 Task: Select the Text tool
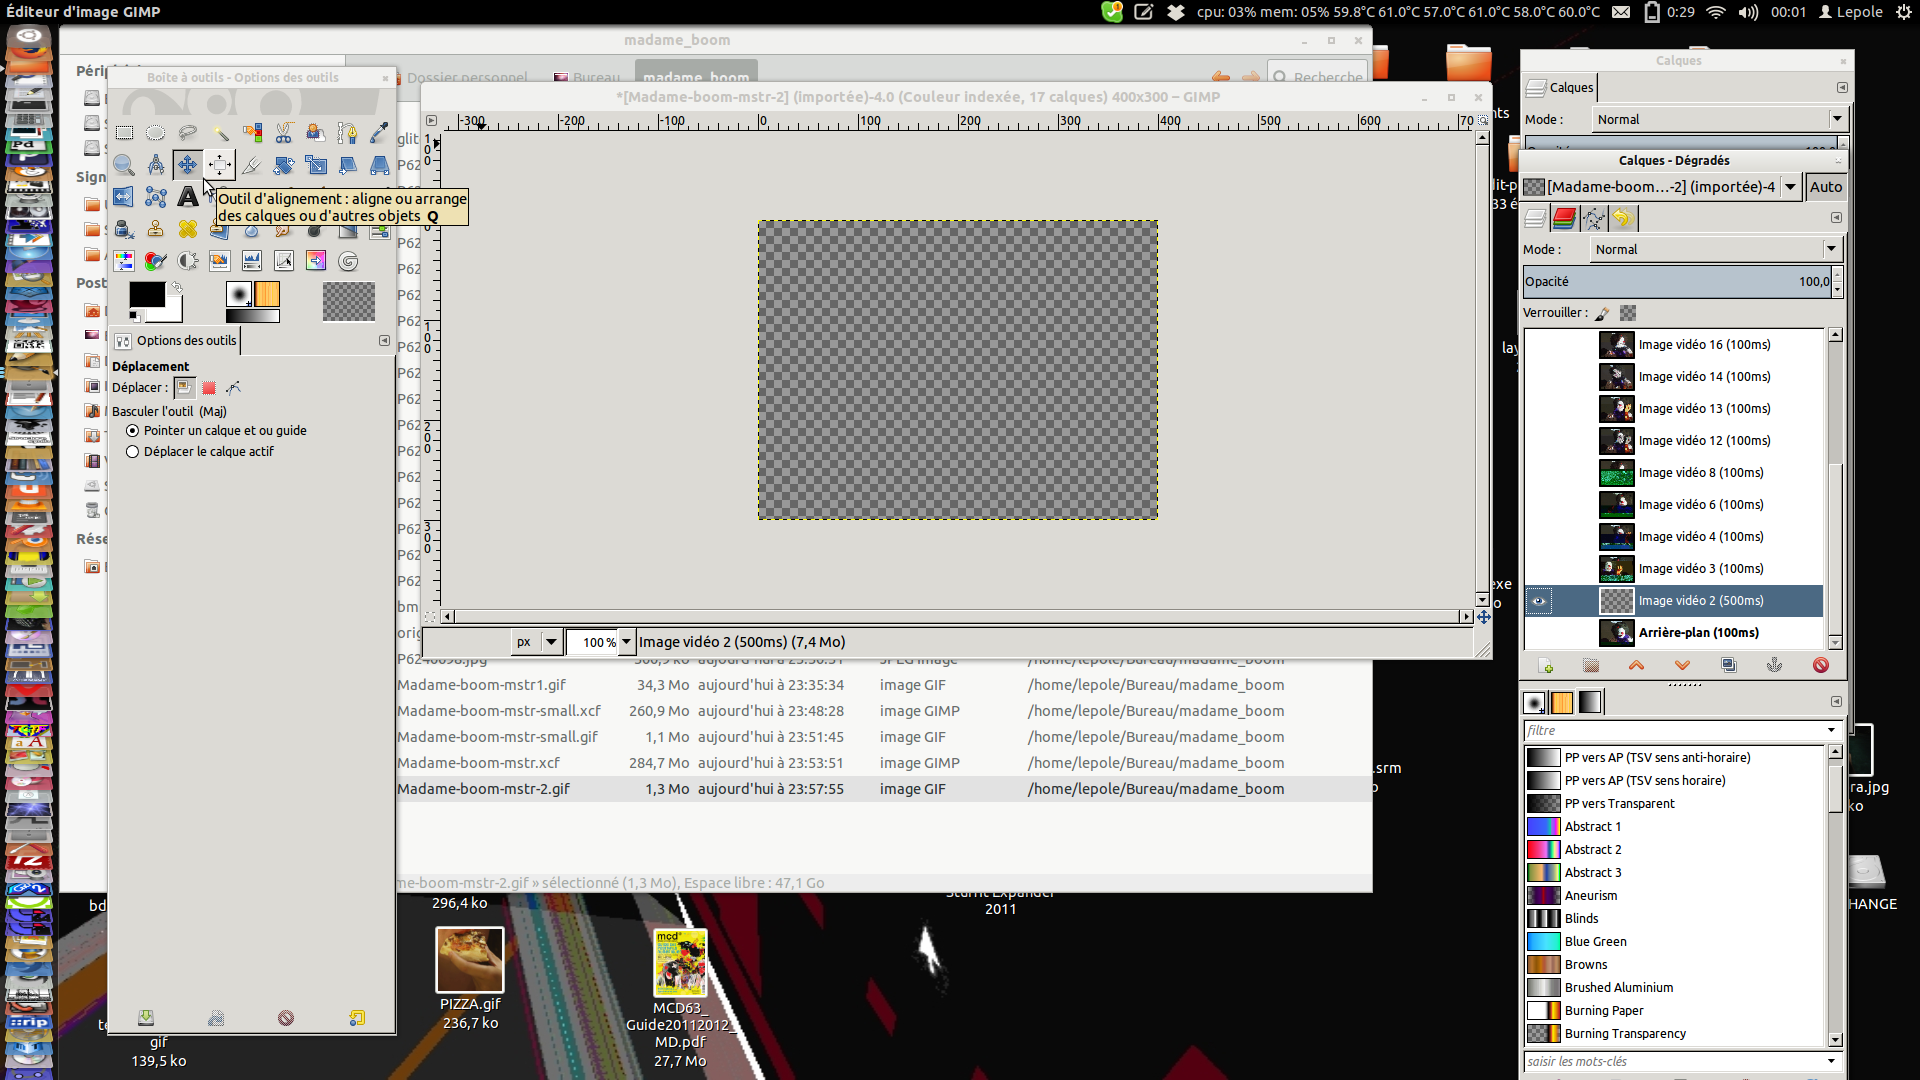pos(188,197)
